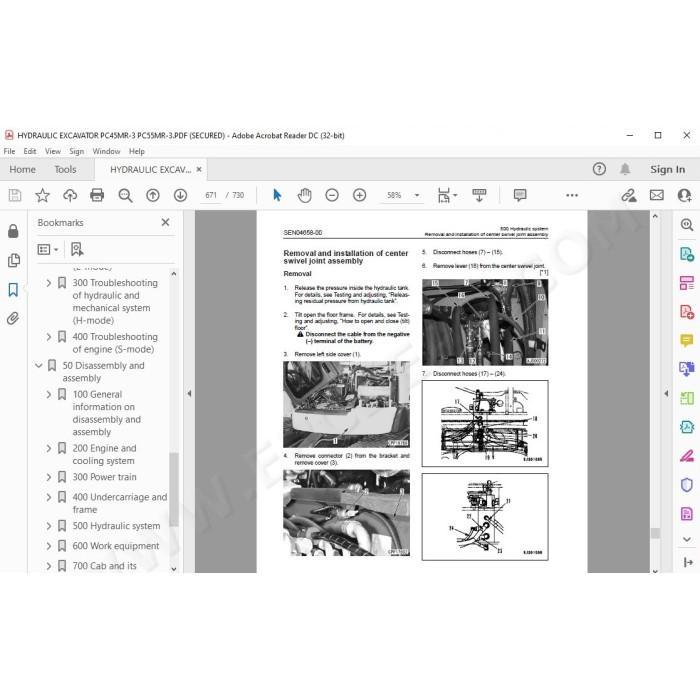Expand 300 Power train bookmark

click(49, 477)
